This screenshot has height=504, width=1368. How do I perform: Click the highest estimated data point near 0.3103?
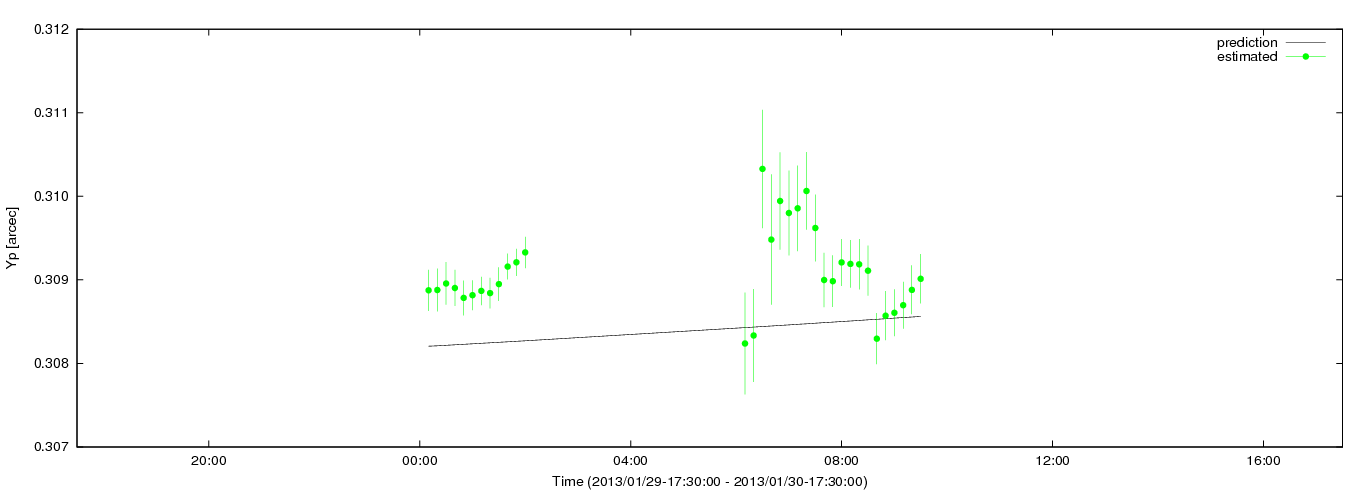coord(762,169)
